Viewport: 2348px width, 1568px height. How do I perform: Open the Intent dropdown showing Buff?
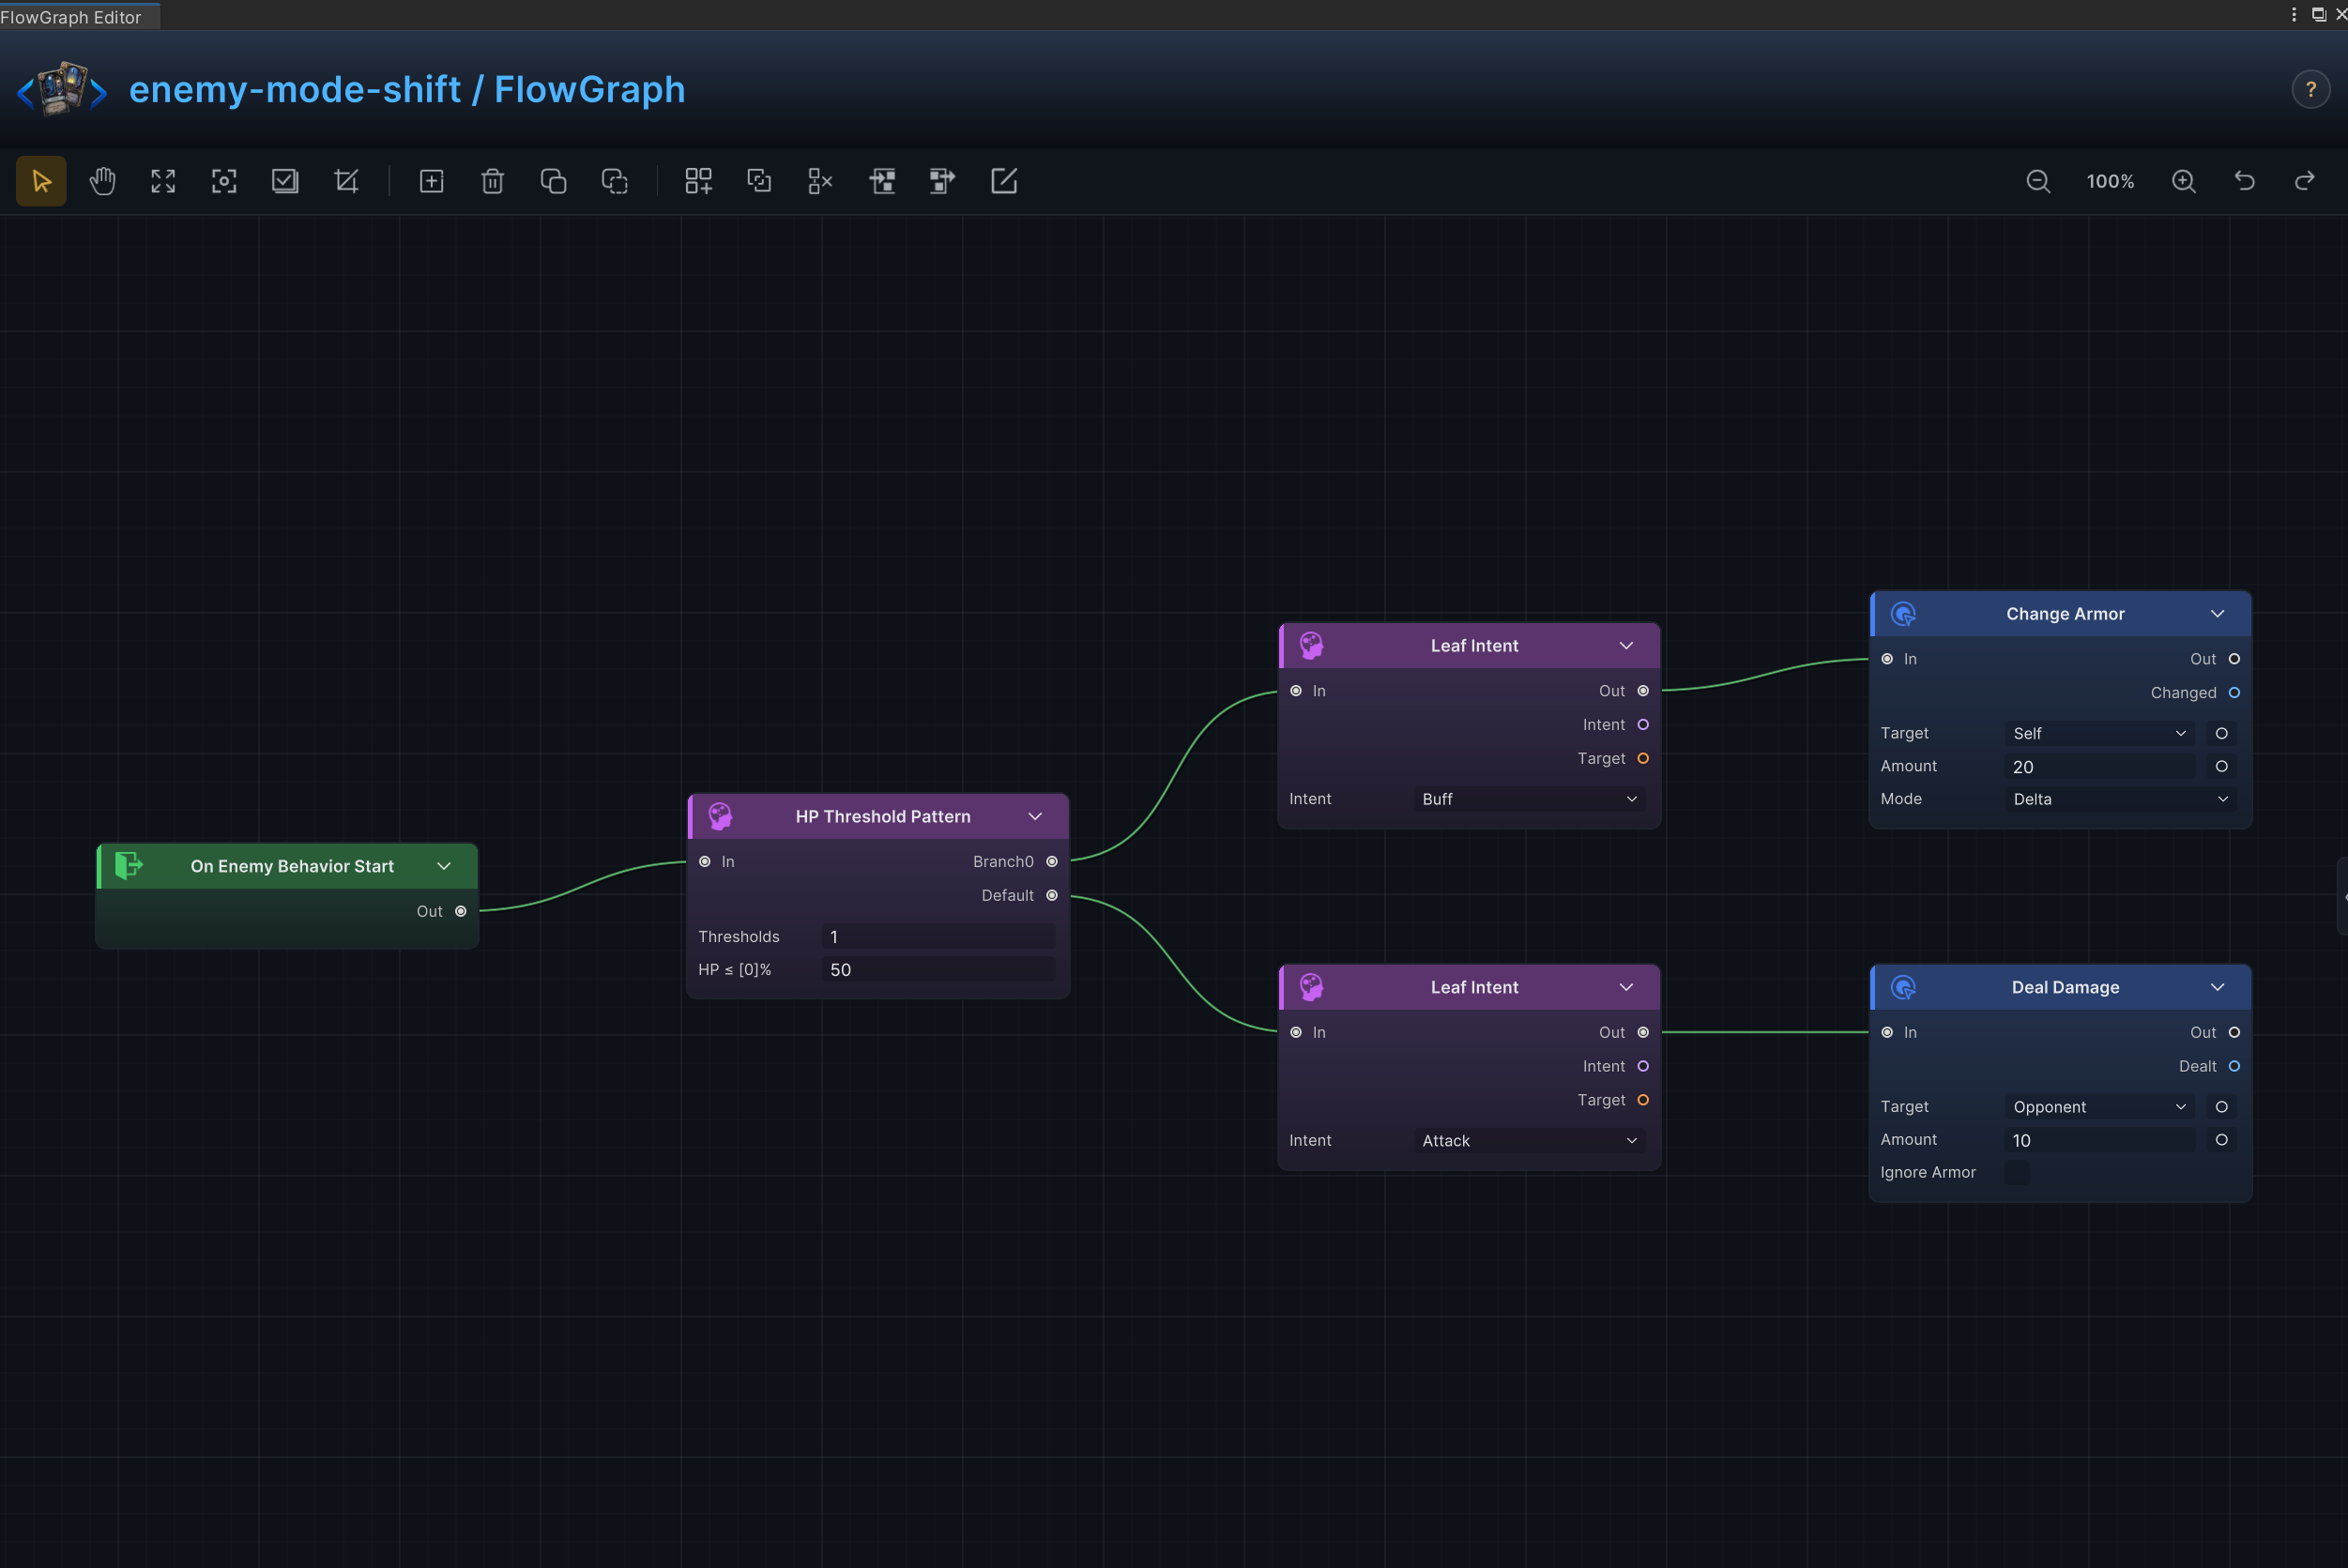(1529, 799)
